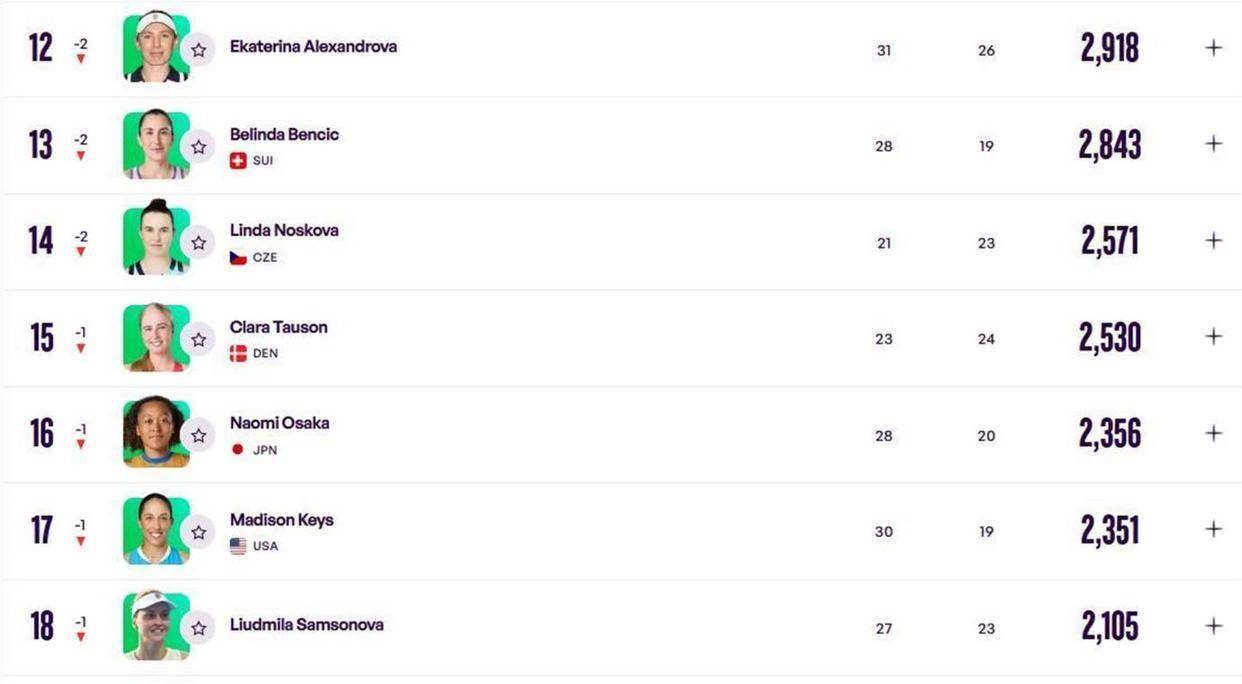Expand Linda Noskova's points breakdown
This screenshot has height=684, width=1242.
1214,240
